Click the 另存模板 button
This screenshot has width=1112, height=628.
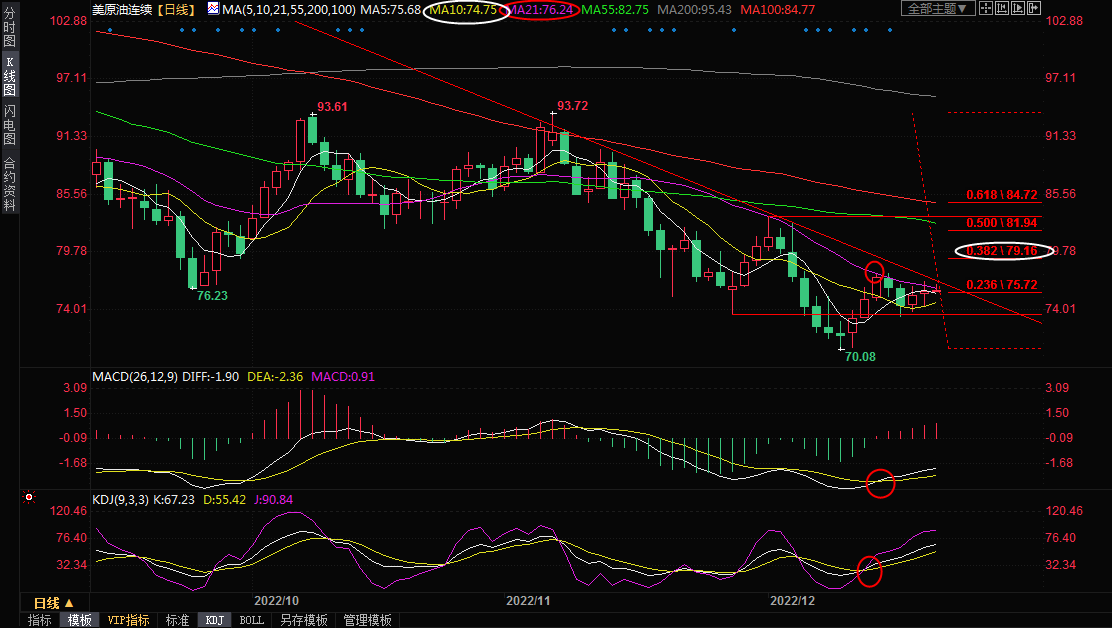point(303,620)
